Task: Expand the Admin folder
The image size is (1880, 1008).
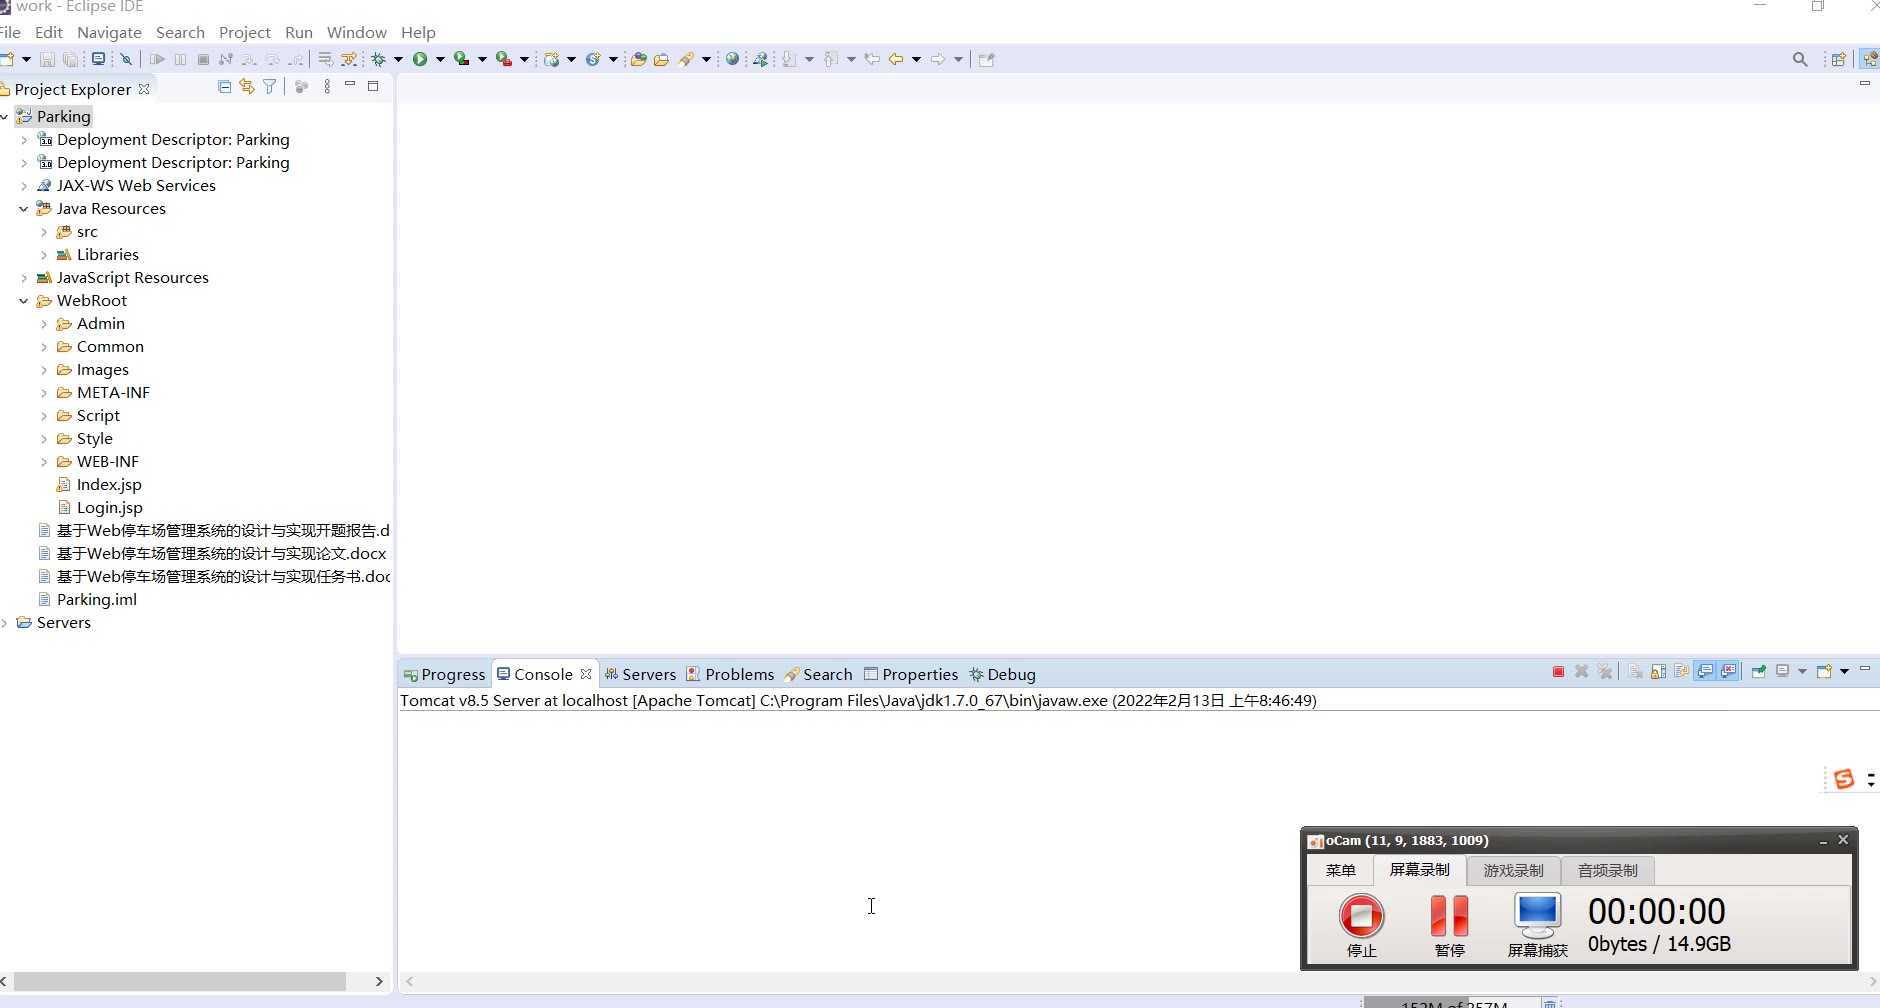Action: 44,324
